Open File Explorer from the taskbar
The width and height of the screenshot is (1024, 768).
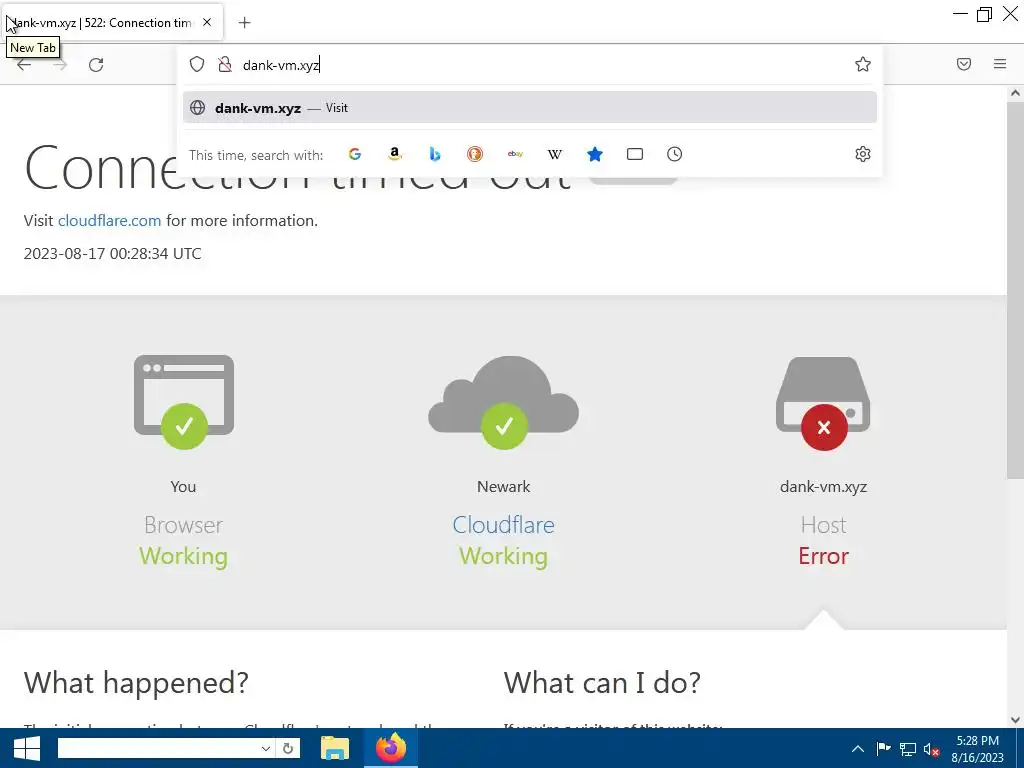point(335,748)
